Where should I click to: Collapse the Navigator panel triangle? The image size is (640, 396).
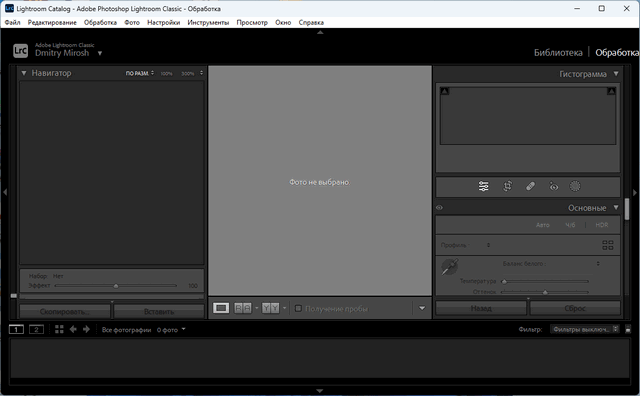[x=24, y=73]
